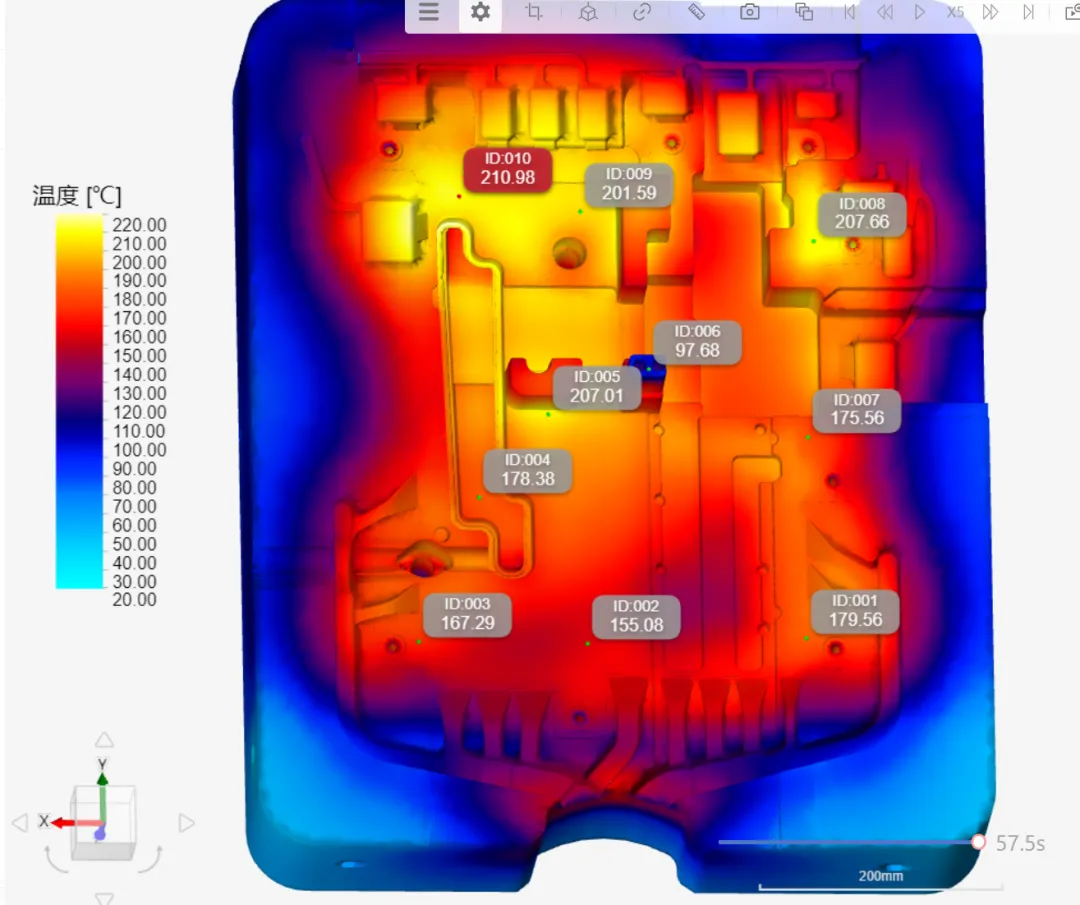The image size is (1080, 905).
Task: Select probe label ID:001 reading 179.56
Action: (x=855, y=610)
